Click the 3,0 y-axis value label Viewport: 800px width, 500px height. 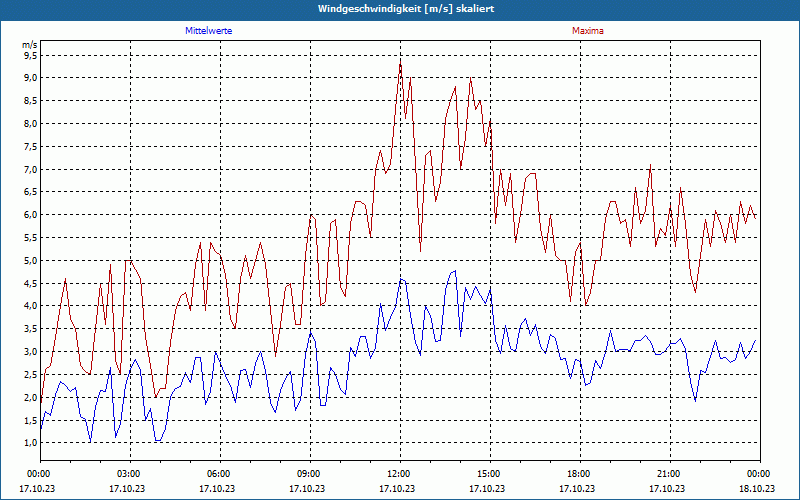31,352
